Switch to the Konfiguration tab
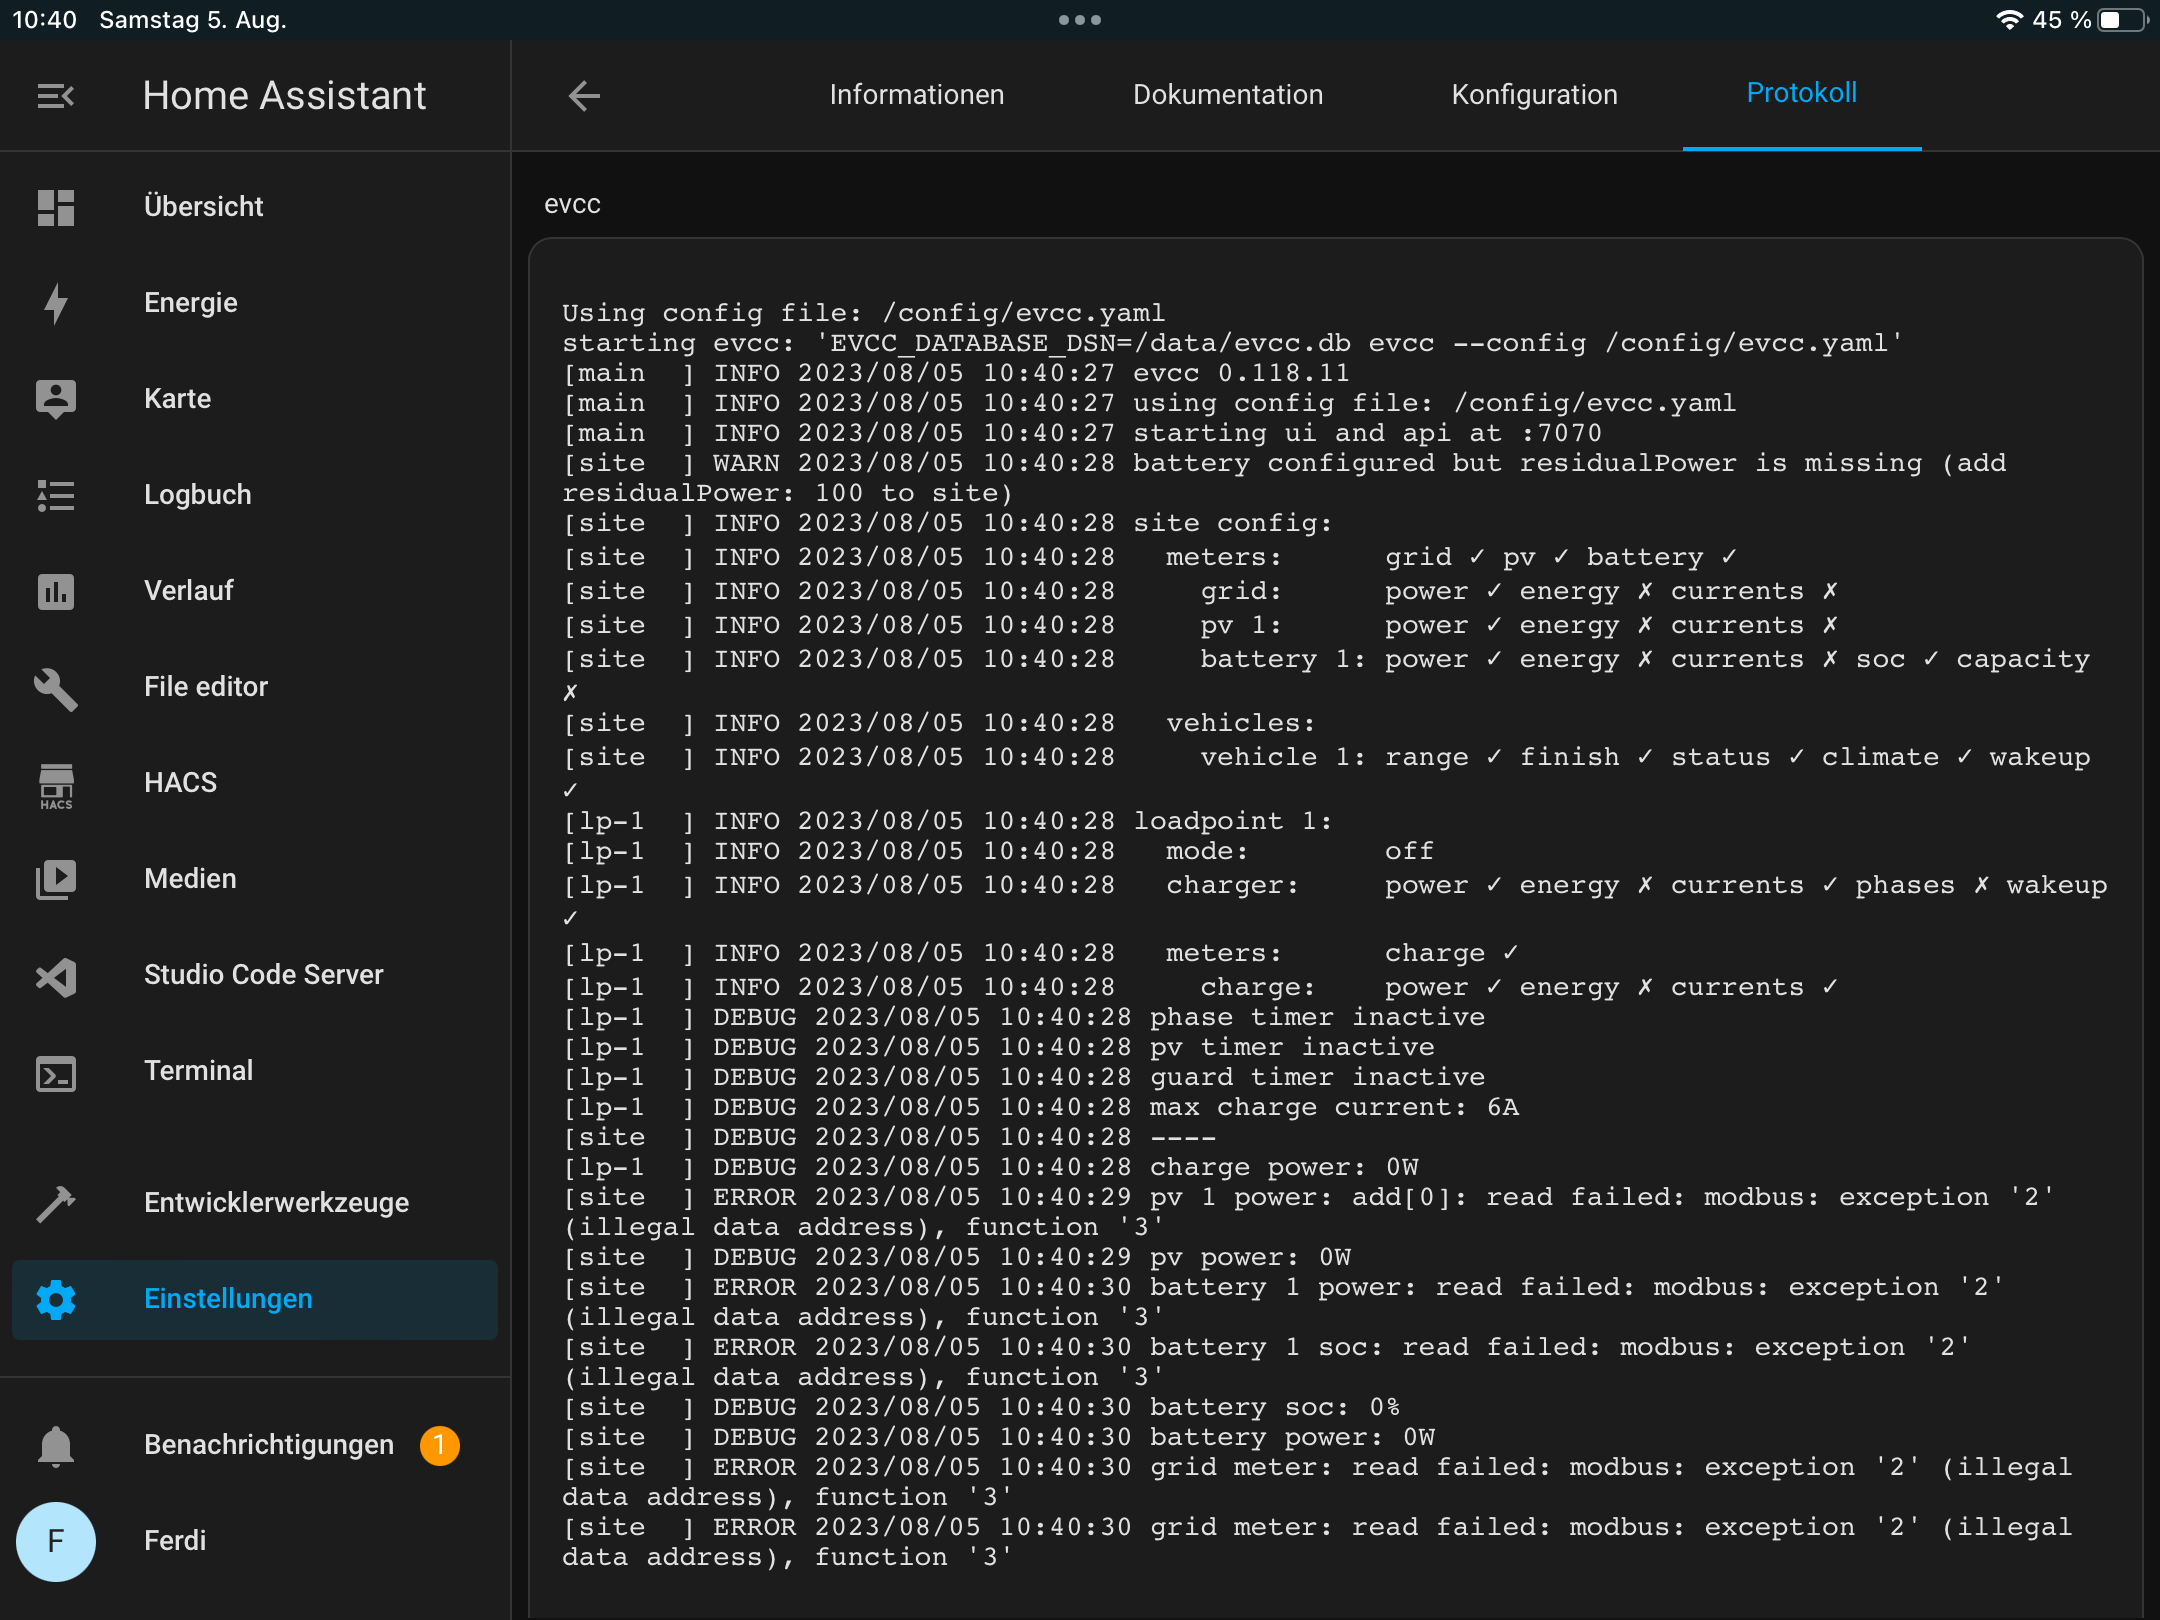 [x=1535, y=94]
